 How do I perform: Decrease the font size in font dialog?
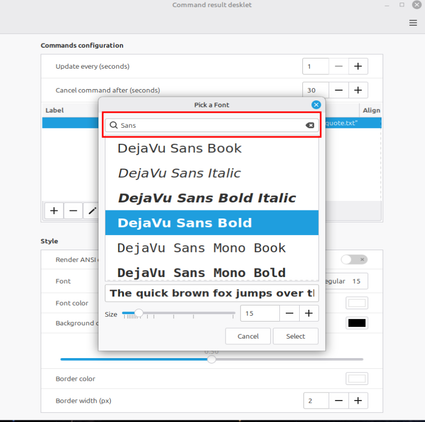tap(289, 313)
